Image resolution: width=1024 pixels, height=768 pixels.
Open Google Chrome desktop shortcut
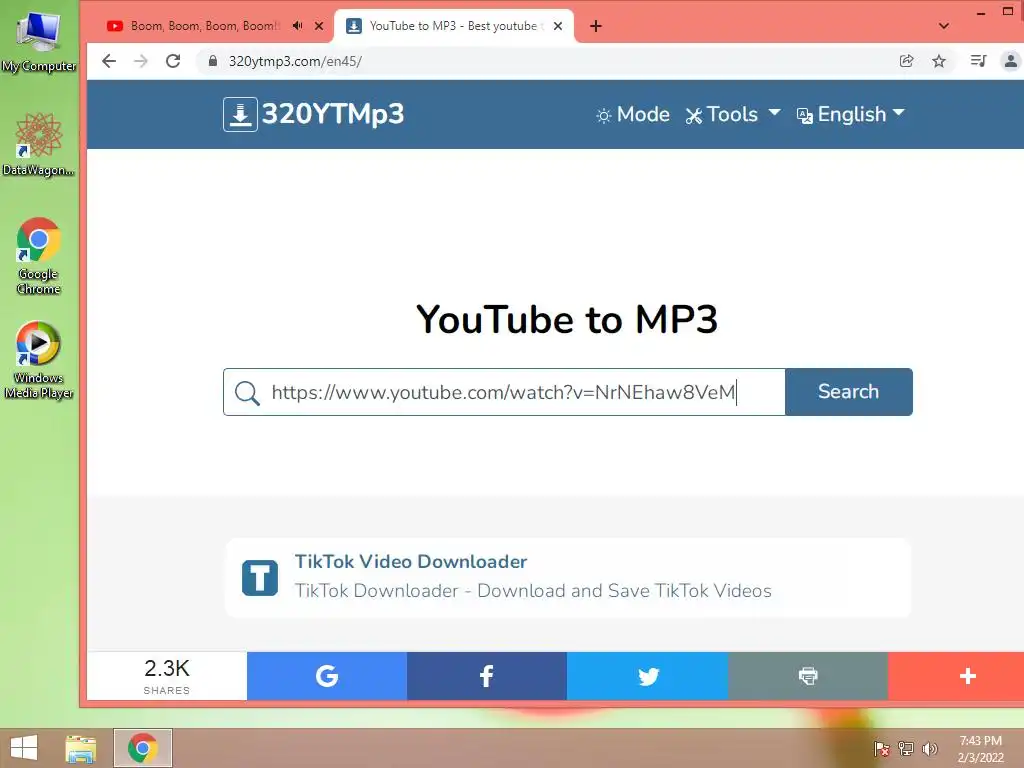point(39,256)
